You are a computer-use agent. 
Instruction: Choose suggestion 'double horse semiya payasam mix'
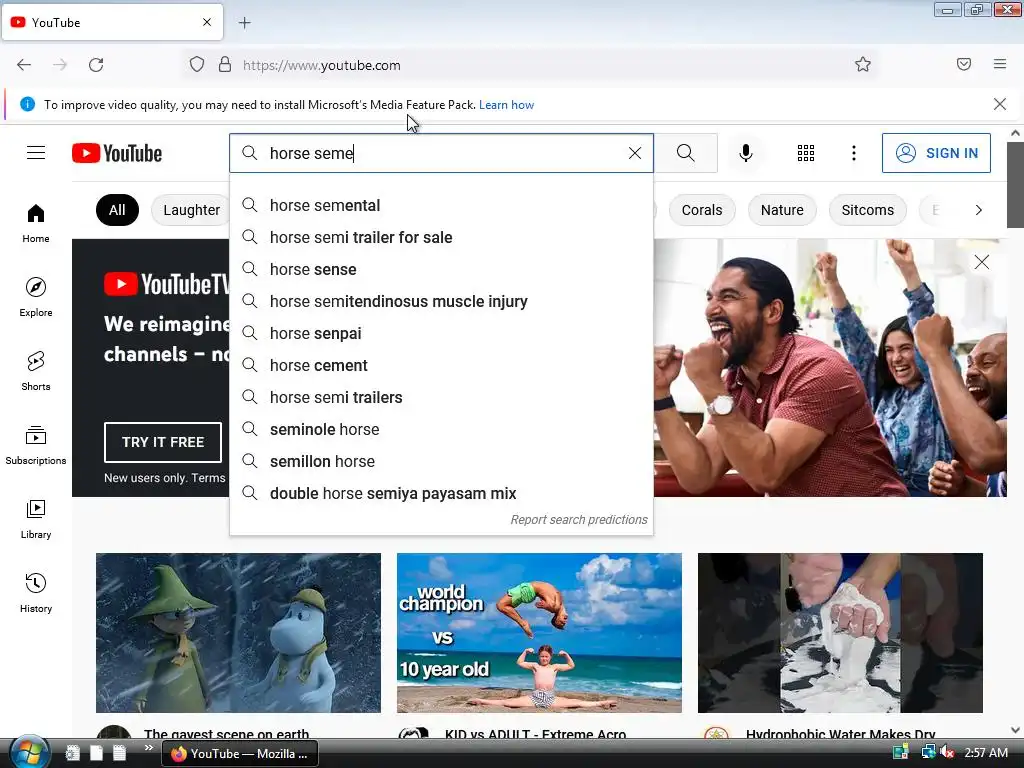coord(441,493)
